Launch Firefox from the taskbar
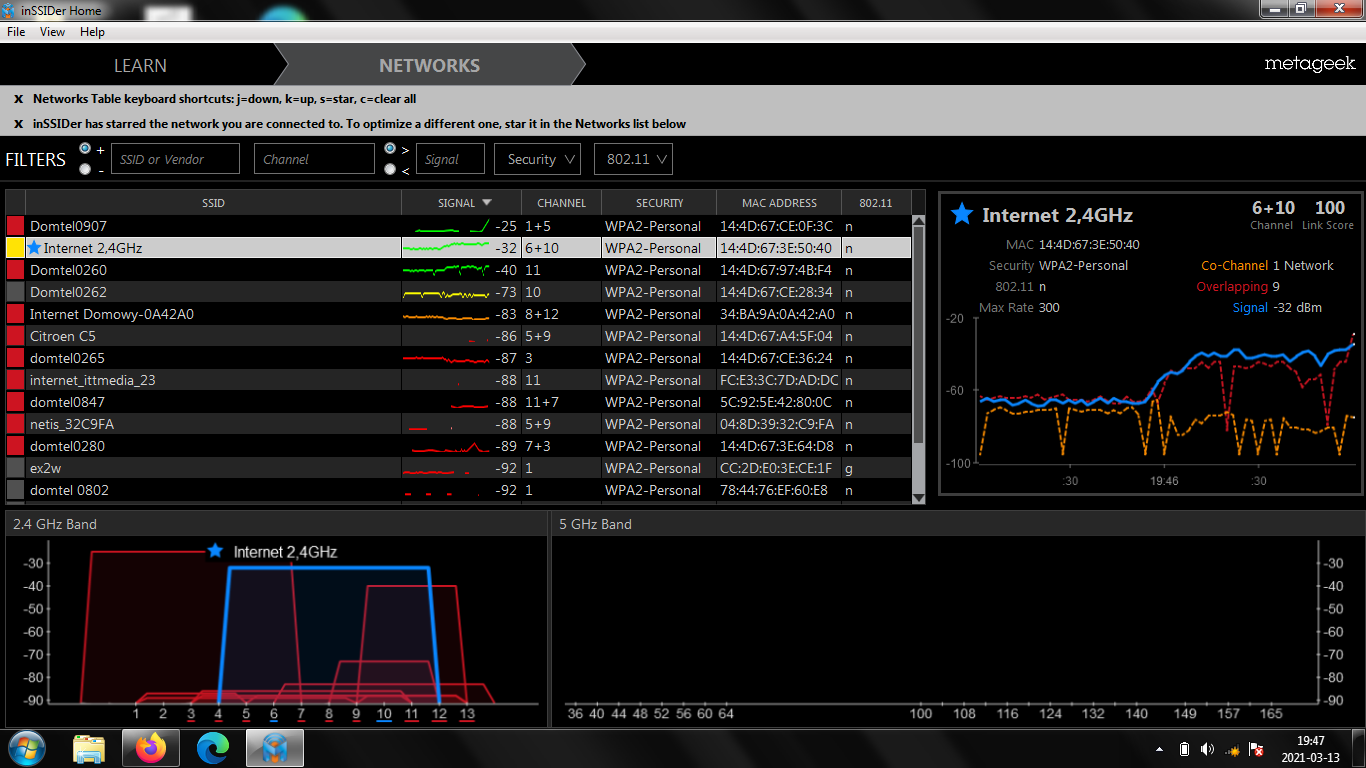The height and width of the screenshot is (768, 1366). pos(151,748)
